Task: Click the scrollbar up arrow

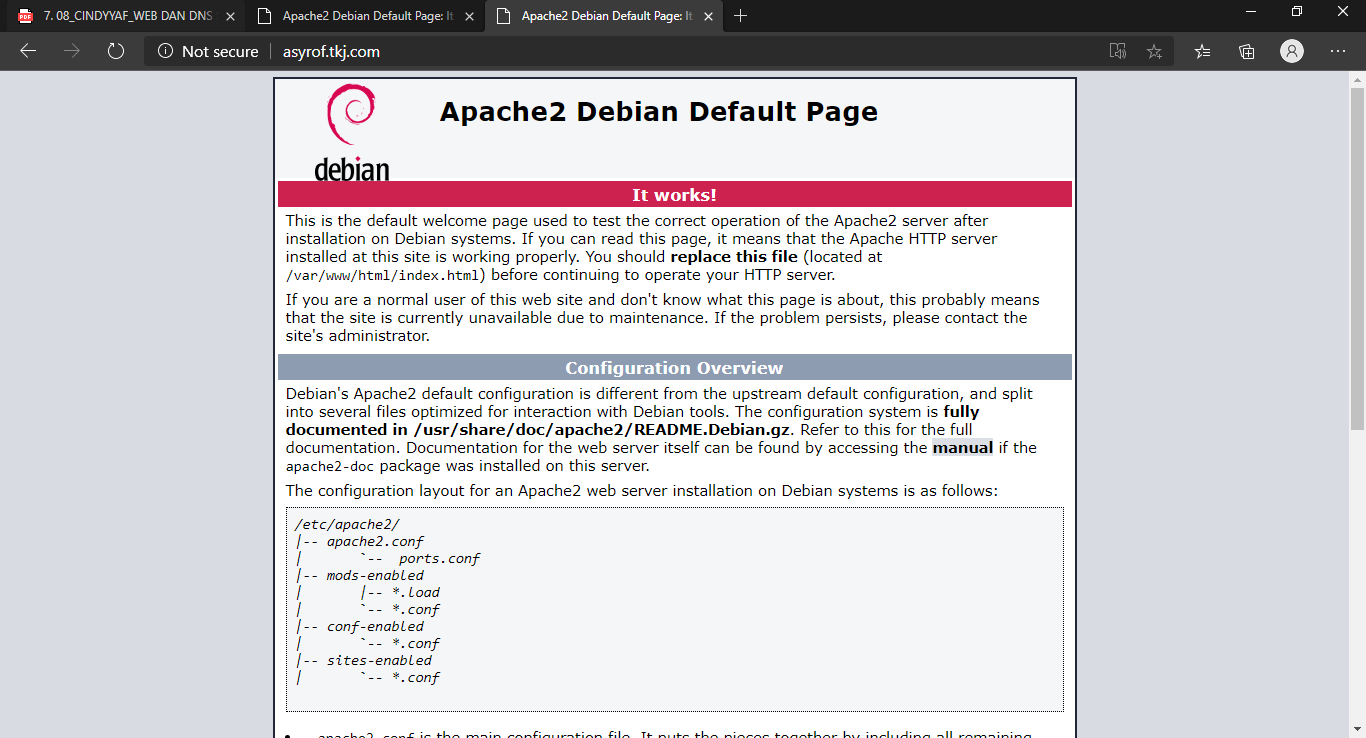Action: [x=1357, y=79]
